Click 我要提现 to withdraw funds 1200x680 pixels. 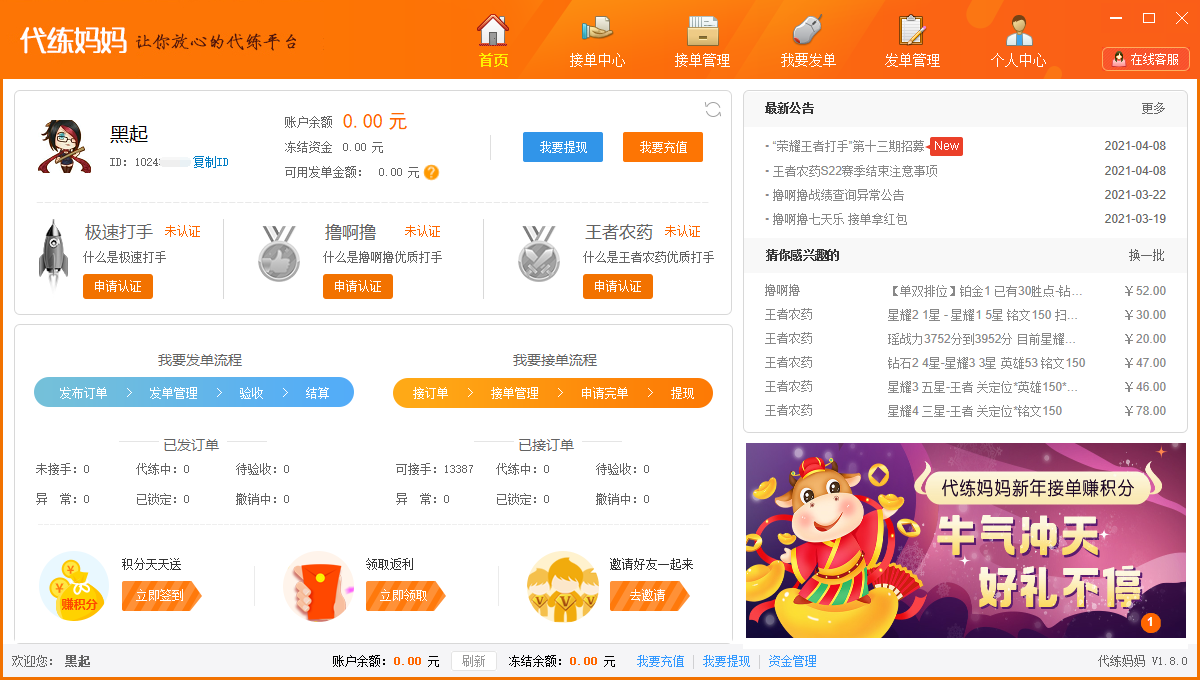point(562,147)
